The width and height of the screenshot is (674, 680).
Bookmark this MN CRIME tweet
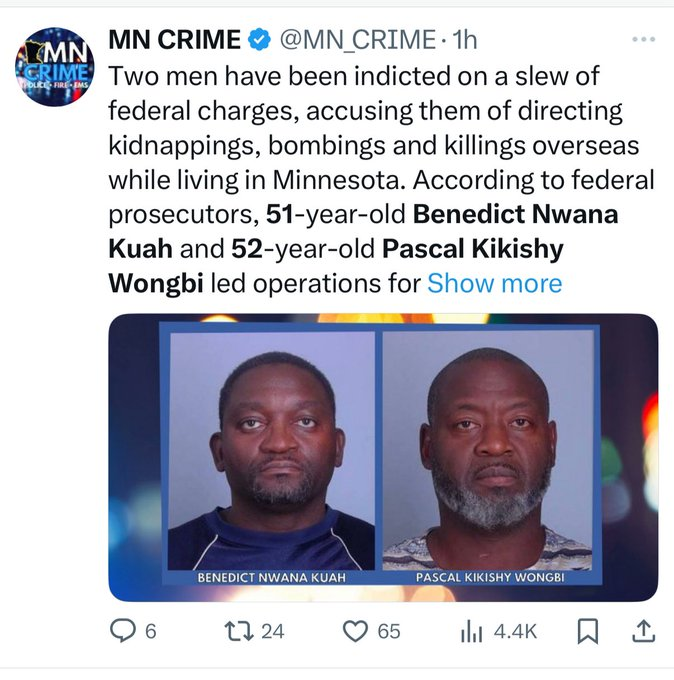(x=589, y=631)
